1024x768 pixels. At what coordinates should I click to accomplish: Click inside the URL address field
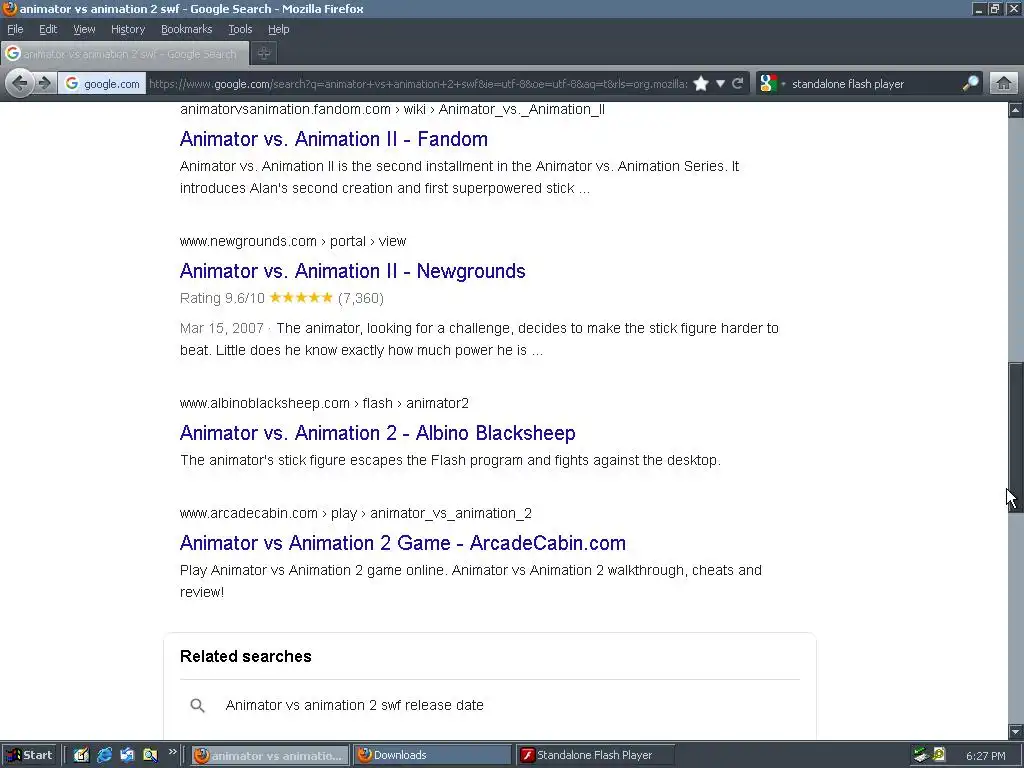418,84
